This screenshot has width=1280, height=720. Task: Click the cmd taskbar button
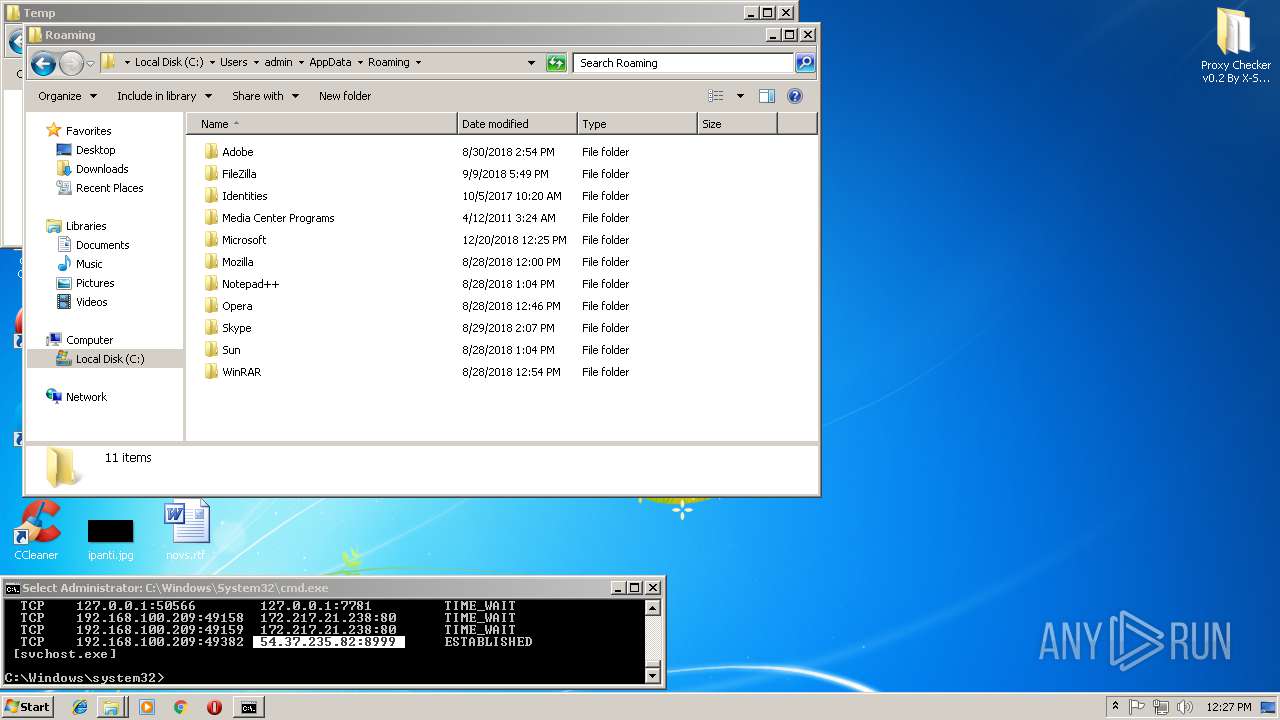pyautogui.click(x=248, y=707)
